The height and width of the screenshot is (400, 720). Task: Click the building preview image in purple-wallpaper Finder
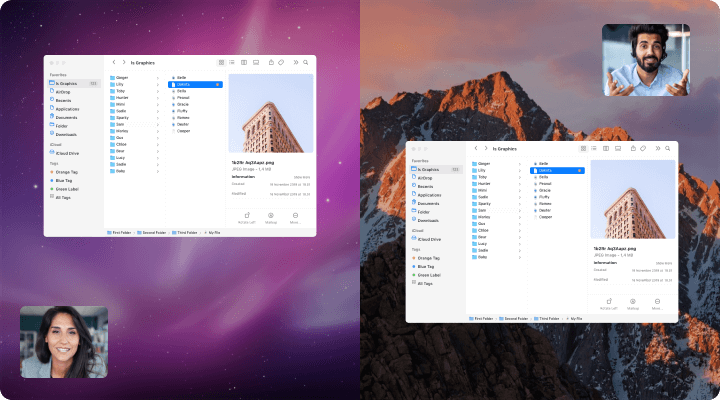click(x=271, y=113)
